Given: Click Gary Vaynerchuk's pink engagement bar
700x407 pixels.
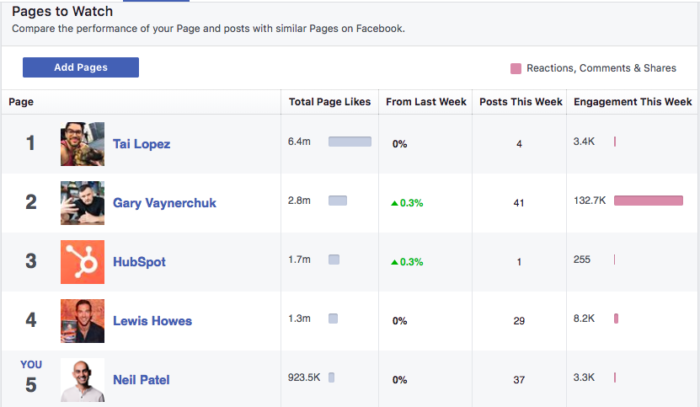Looking at the screenshot, I should [x=648, y=200].
